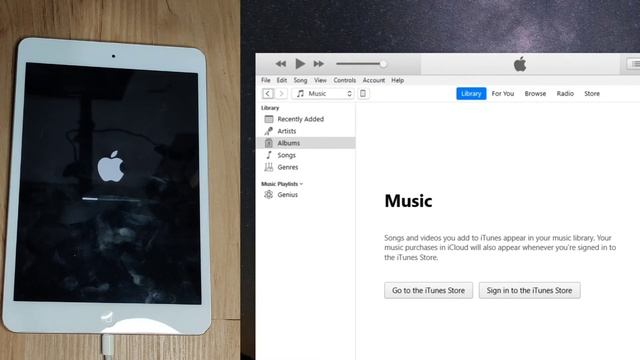Open the Song menu

(300, 80)
